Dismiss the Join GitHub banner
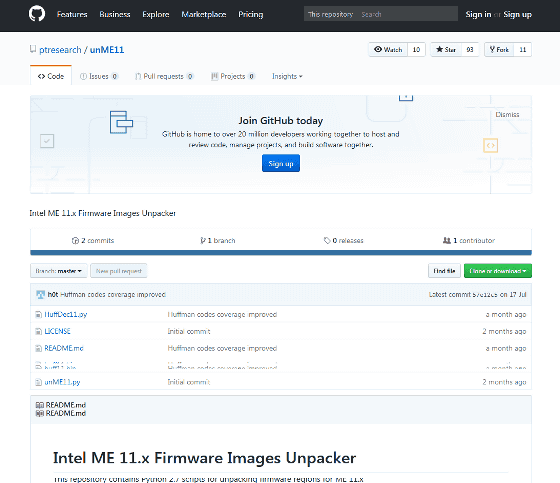The width and height of the screenshot is (560, 483). [x=507, y=114]
